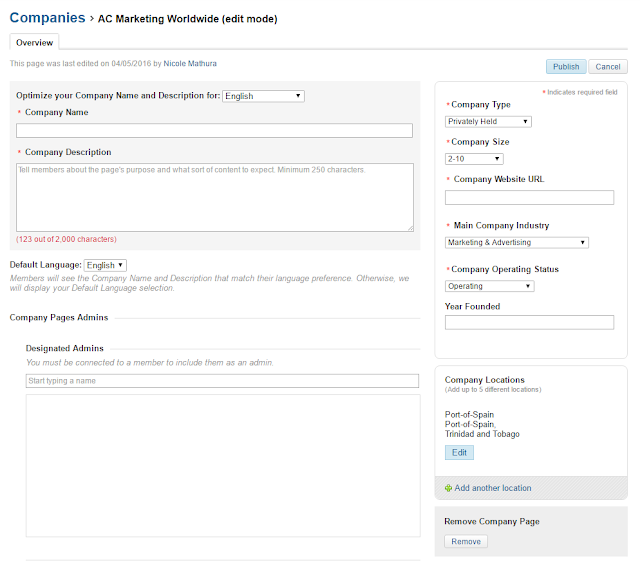Click Add another location link

[493, 488]
